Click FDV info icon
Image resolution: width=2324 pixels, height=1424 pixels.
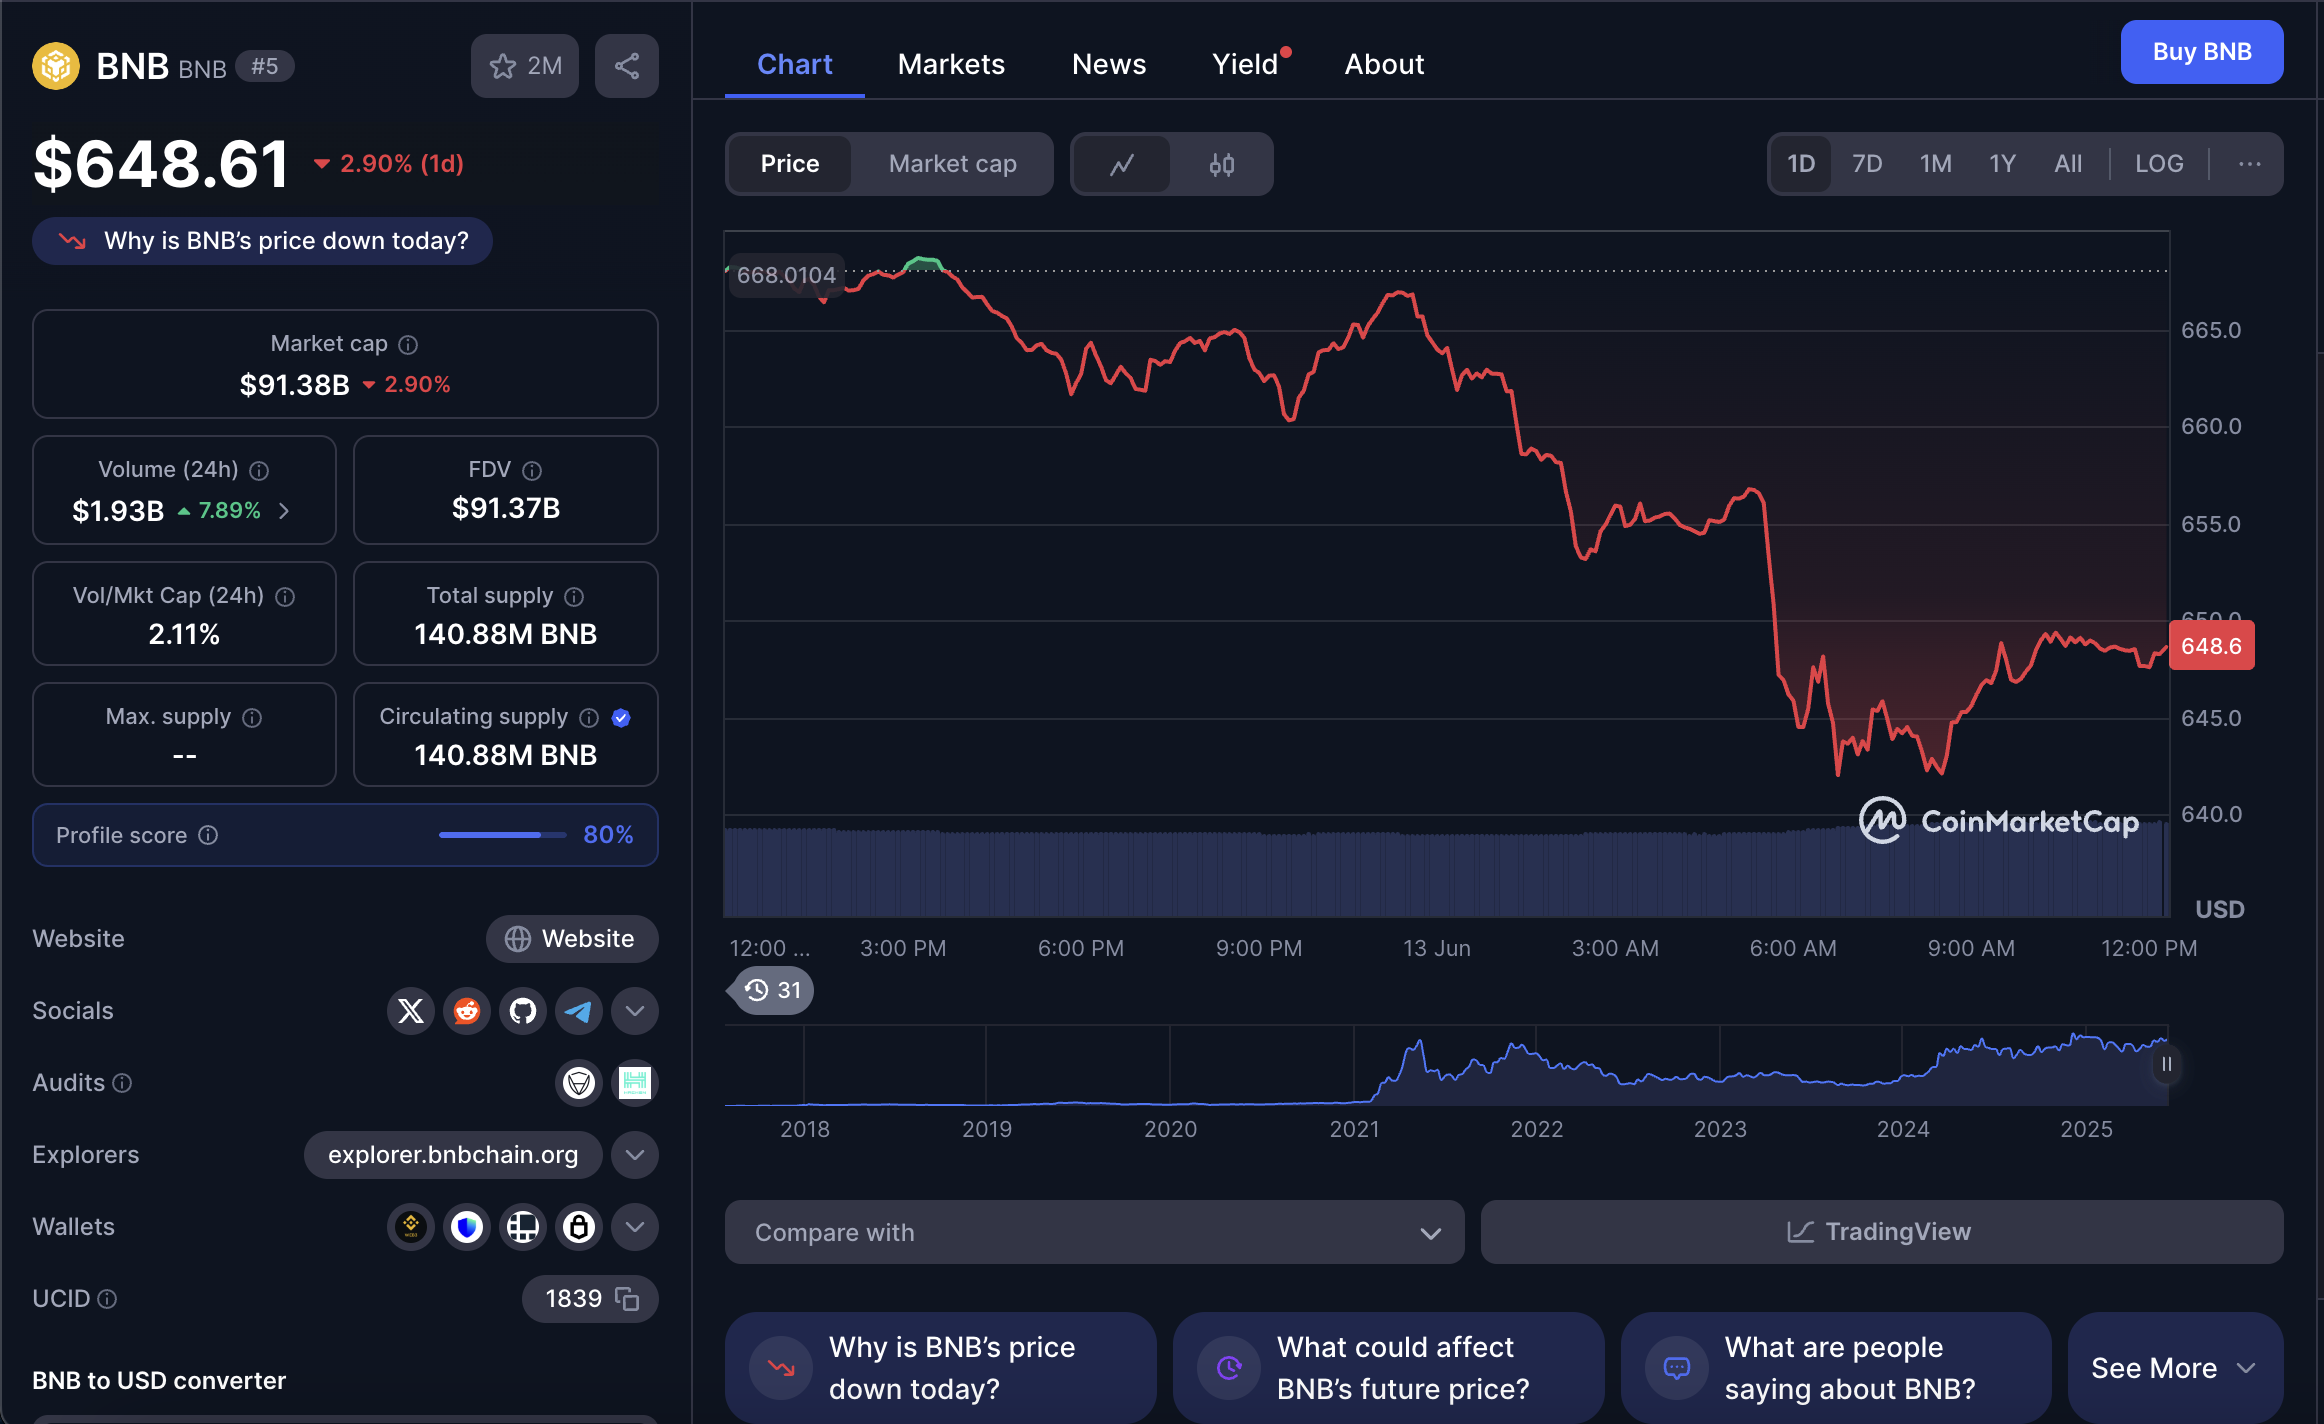[x=532, y=470]
